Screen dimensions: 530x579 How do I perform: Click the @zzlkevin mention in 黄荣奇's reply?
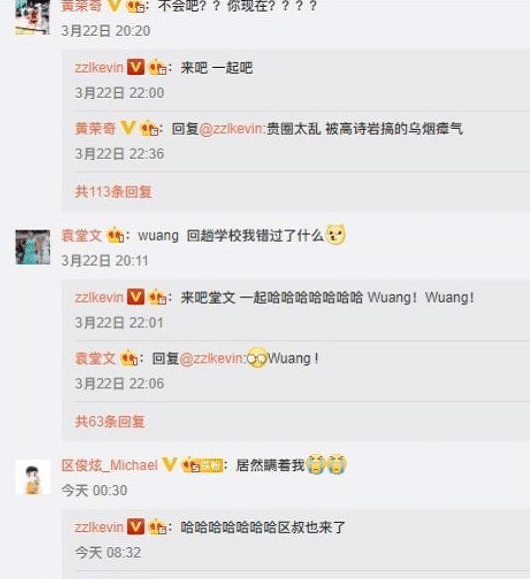coord(232,129)
